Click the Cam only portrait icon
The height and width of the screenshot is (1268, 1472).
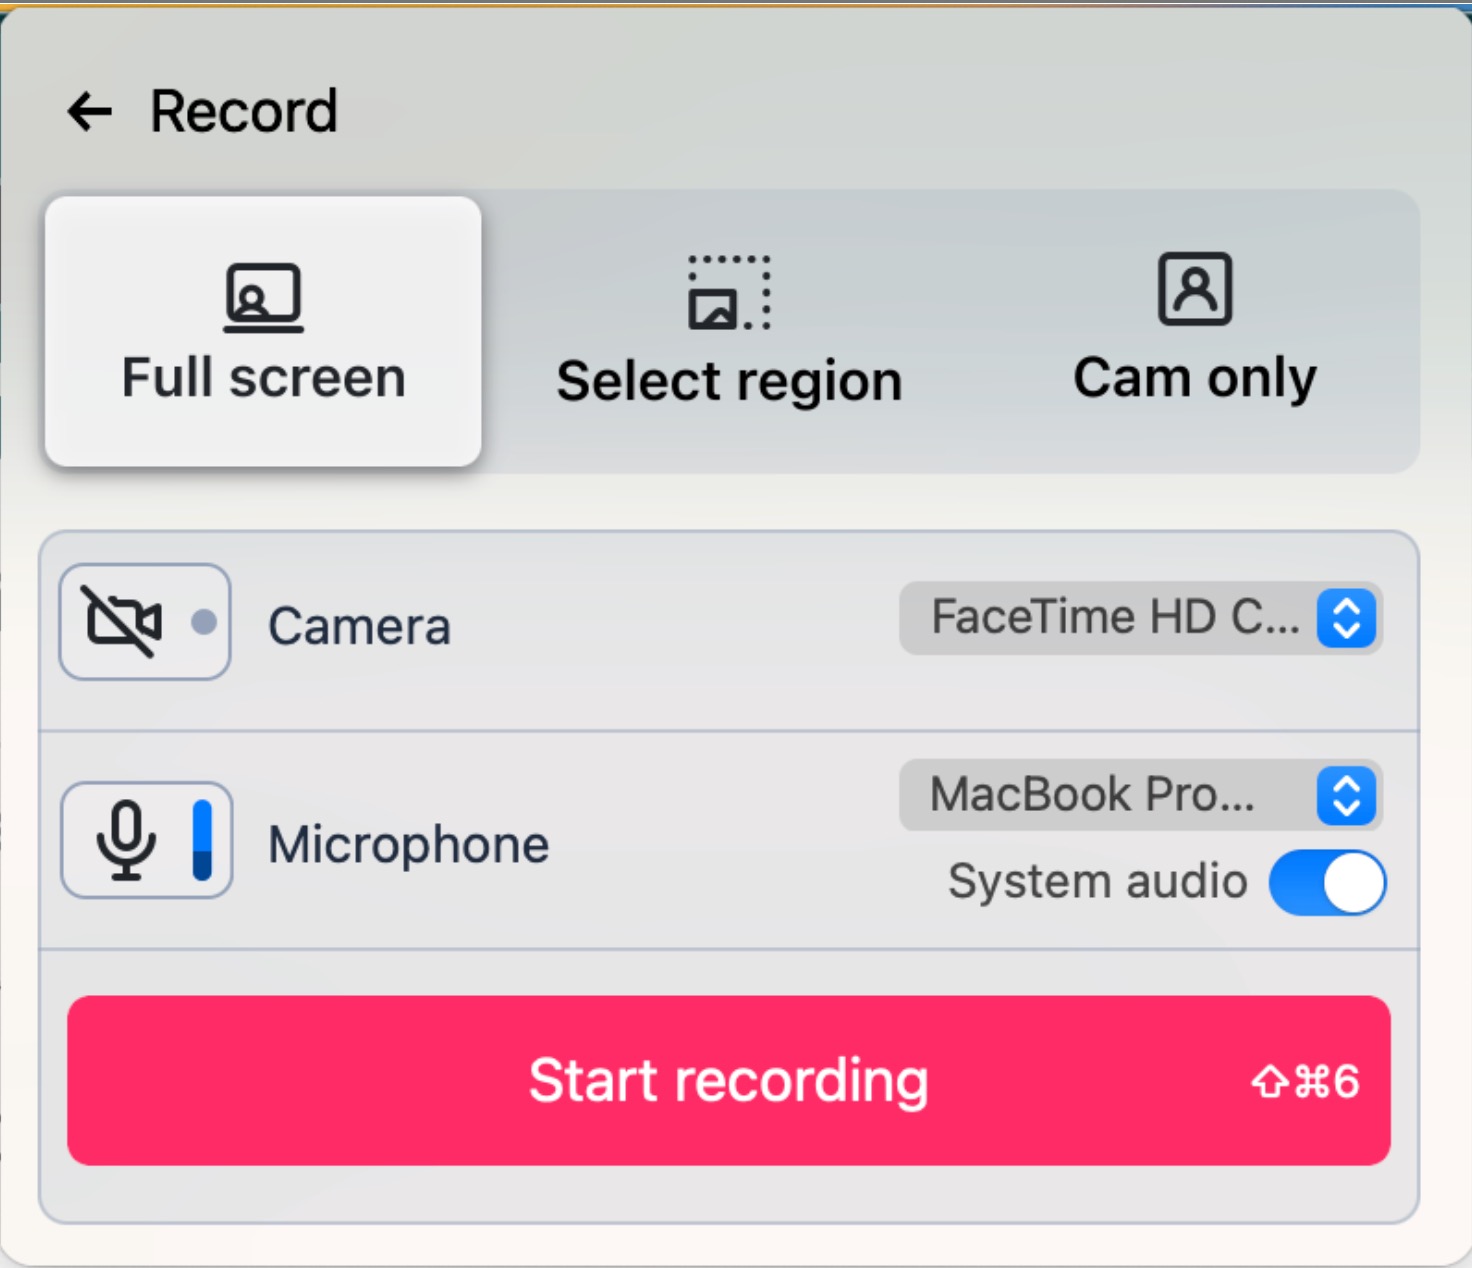pyautogui.click(x=1195, y=289)
